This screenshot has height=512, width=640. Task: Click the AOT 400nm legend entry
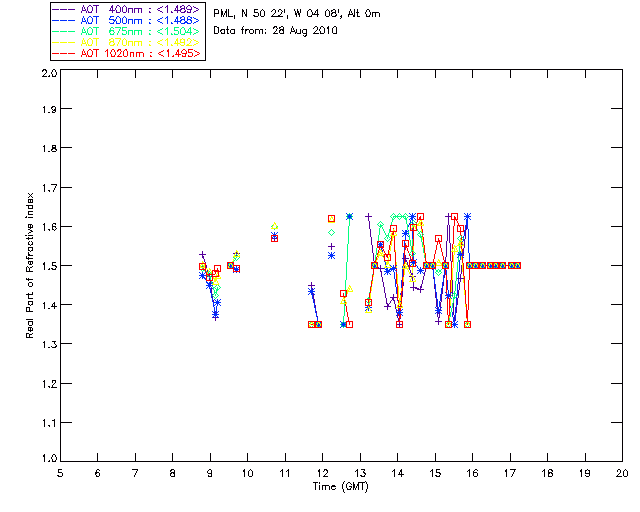pyautogui.click(x=127, y=9)
